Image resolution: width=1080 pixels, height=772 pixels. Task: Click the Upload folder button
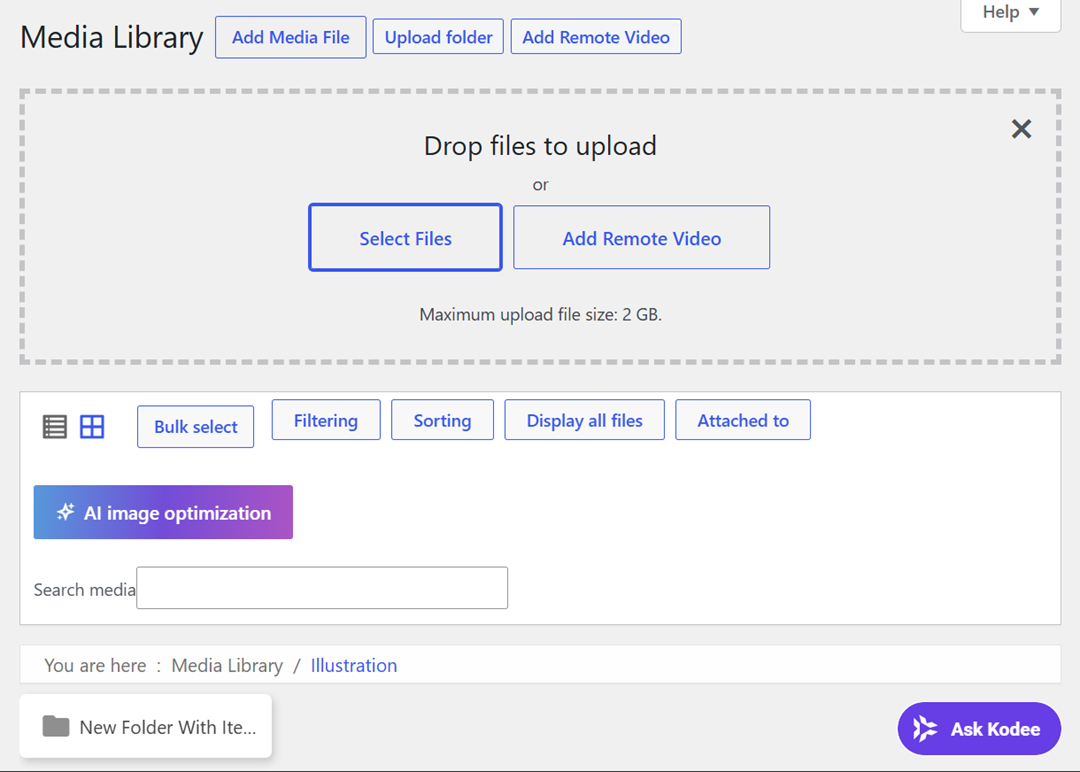(438, 37)
